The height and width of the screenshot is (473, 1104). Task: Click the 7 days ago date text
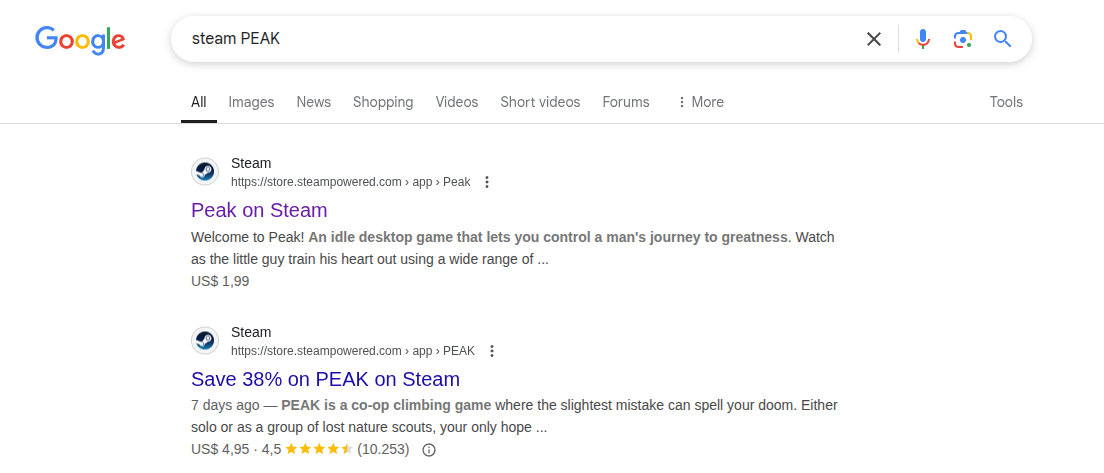225,405
